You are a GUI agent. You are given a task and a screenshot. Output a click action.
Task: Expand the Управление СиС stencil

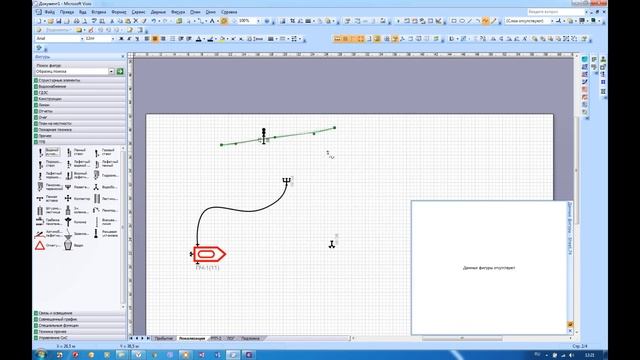tap(80, 338)
